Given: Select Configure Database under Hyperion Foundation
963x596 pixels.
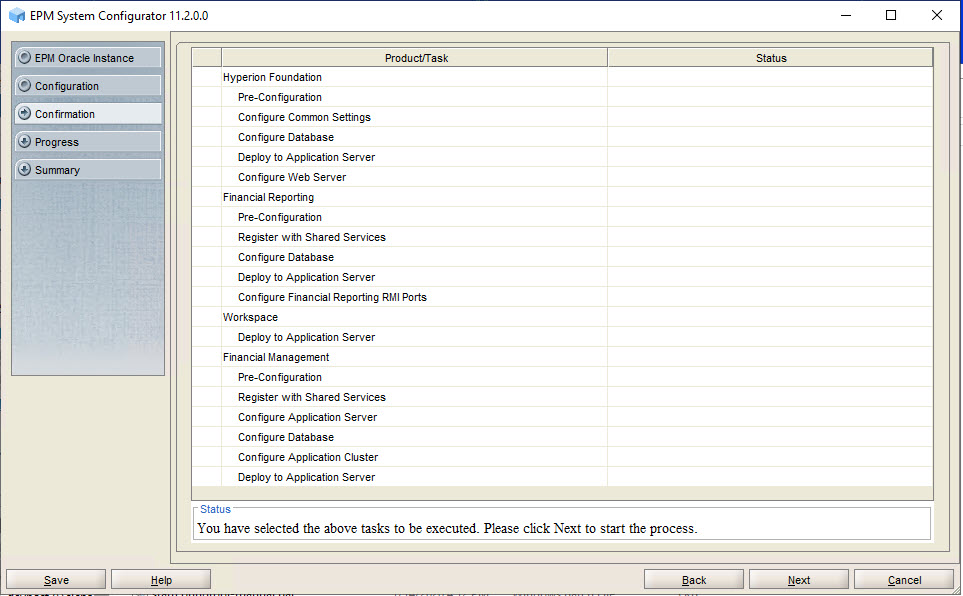Looking at the screenshot, I should coord(562,137).
